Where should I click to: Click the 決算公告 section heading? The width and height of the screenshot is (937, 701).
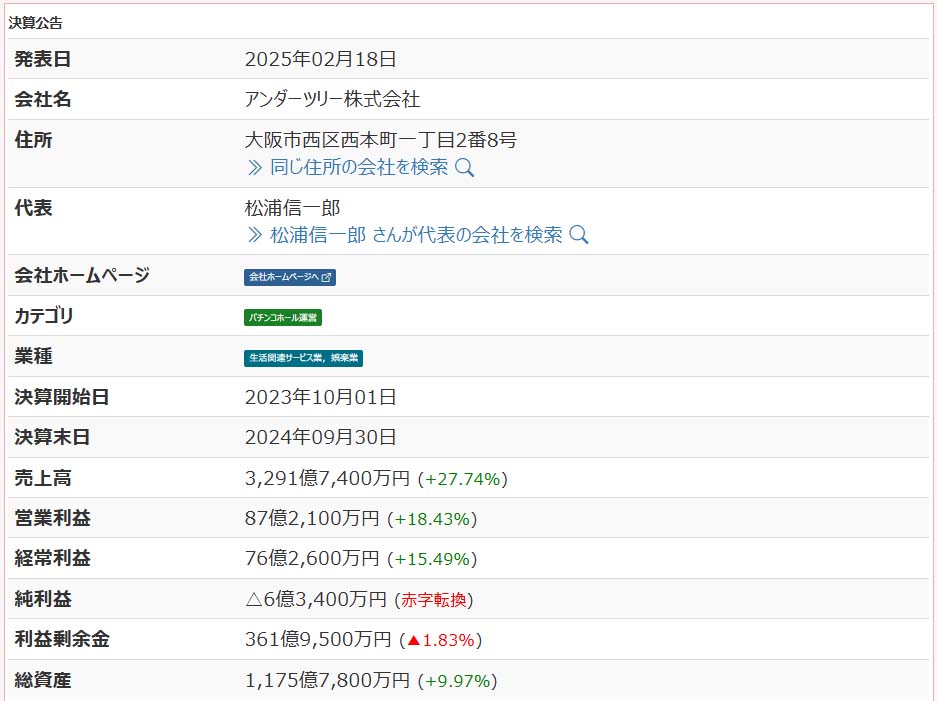click(35, 22)
